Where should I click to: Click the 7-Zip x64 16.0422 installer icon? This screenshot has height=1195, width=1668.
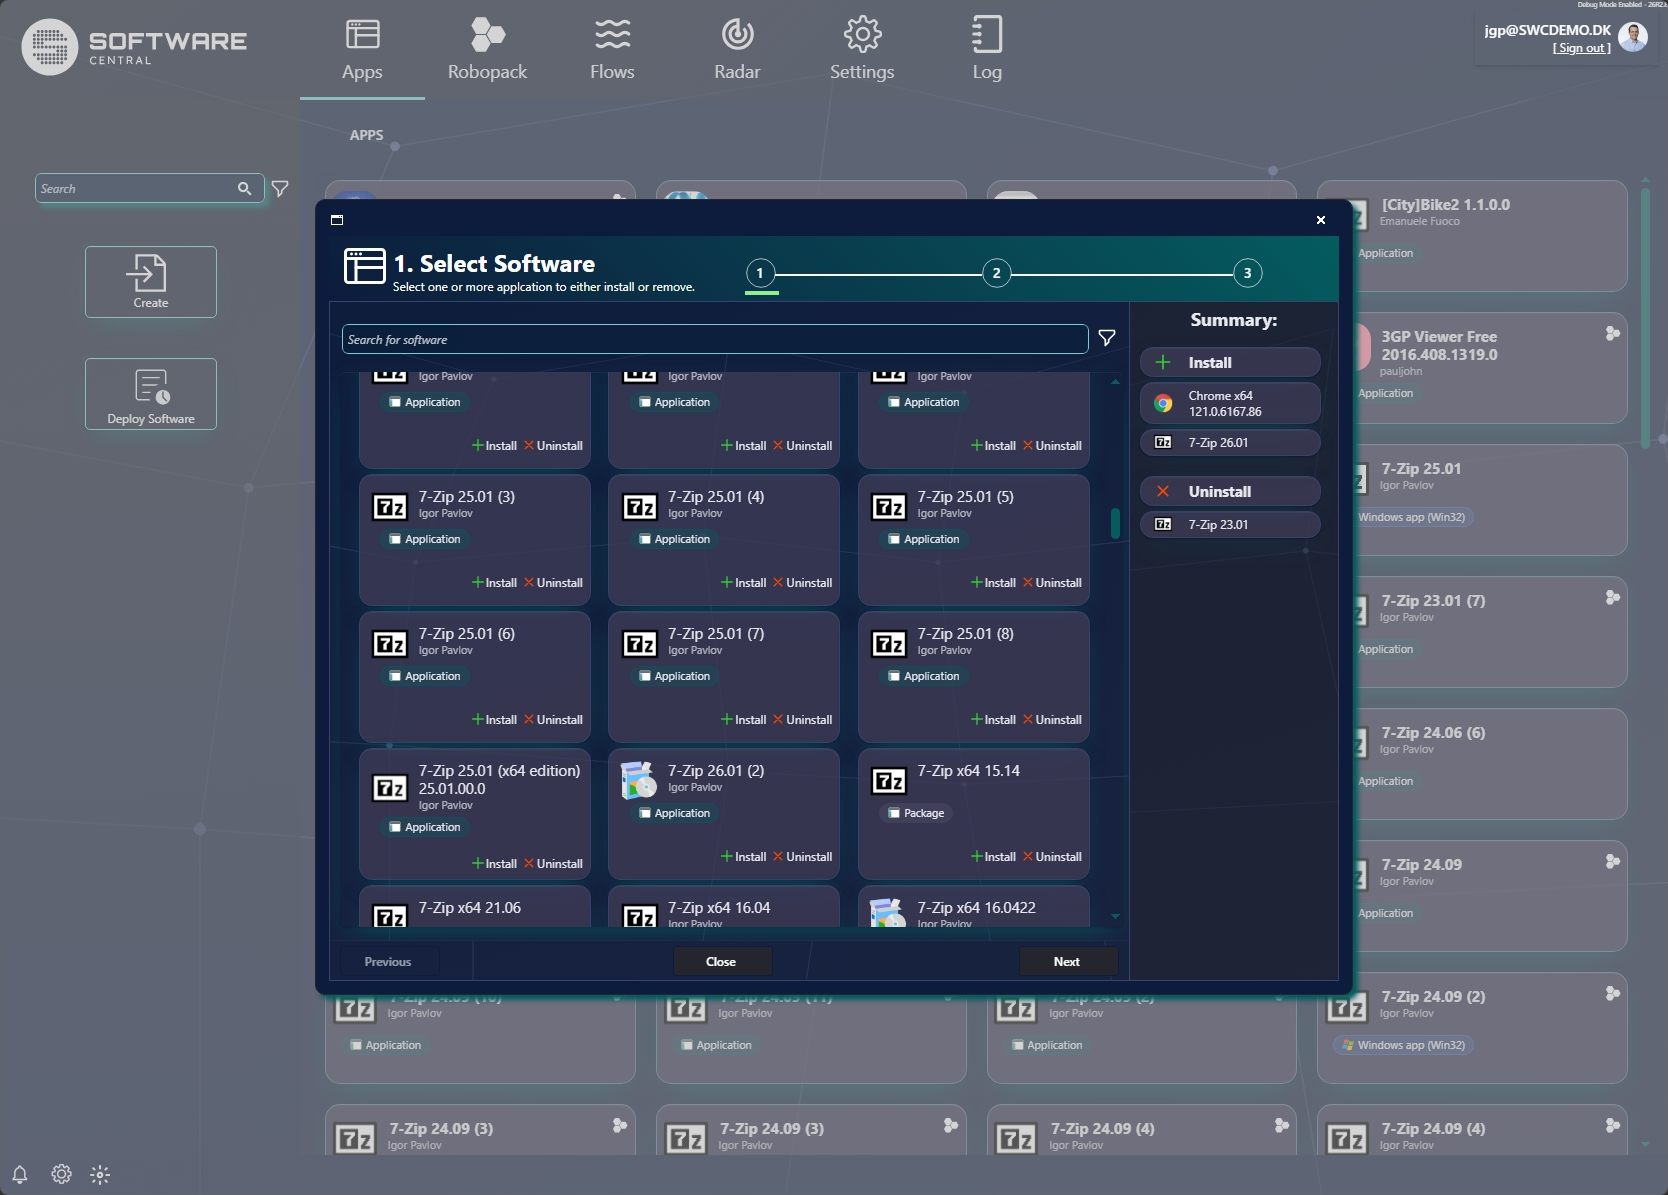coord(888,913)
